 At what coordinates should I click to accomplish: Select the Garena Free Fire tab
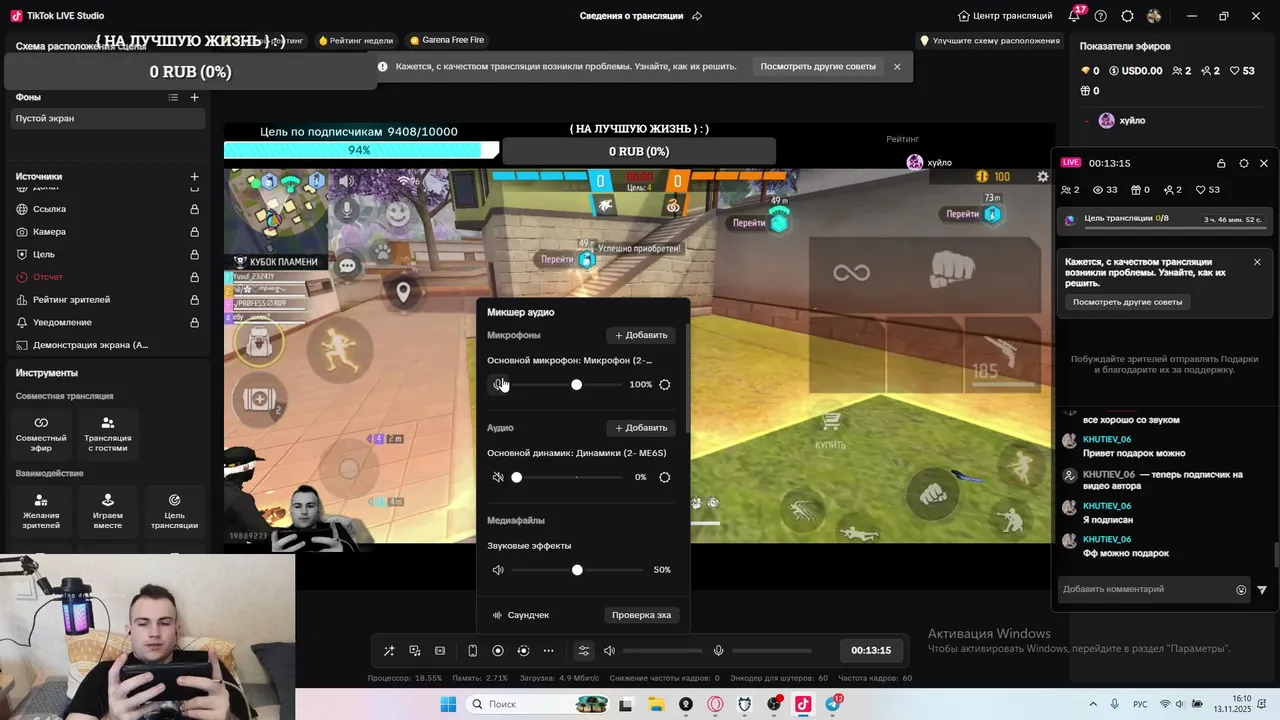point(447,41)
